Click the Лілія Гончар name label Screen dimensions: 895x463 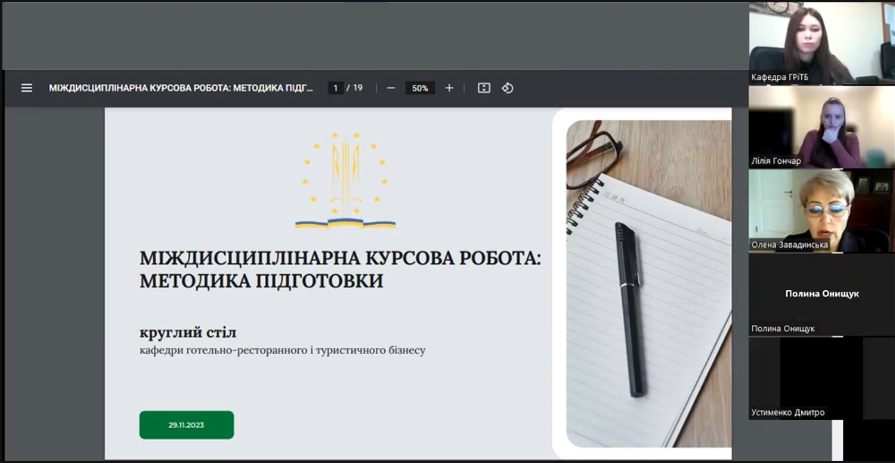coord(776,161)
